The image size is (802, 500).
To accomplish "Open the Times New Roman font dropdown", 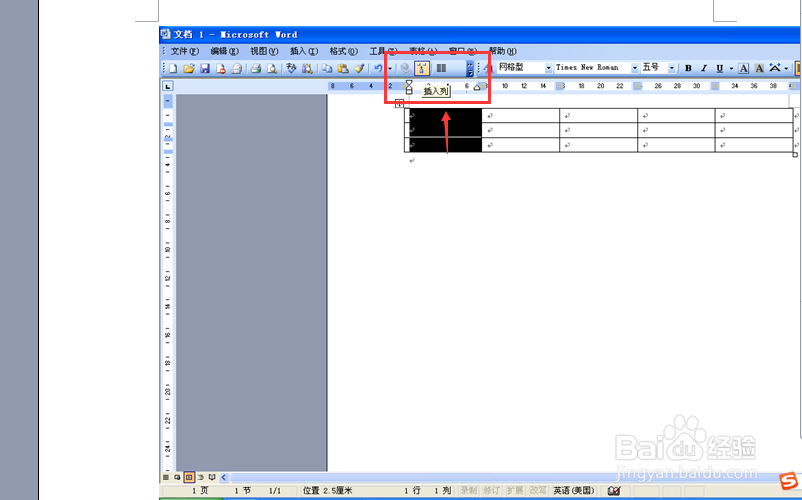I will 634,67.
